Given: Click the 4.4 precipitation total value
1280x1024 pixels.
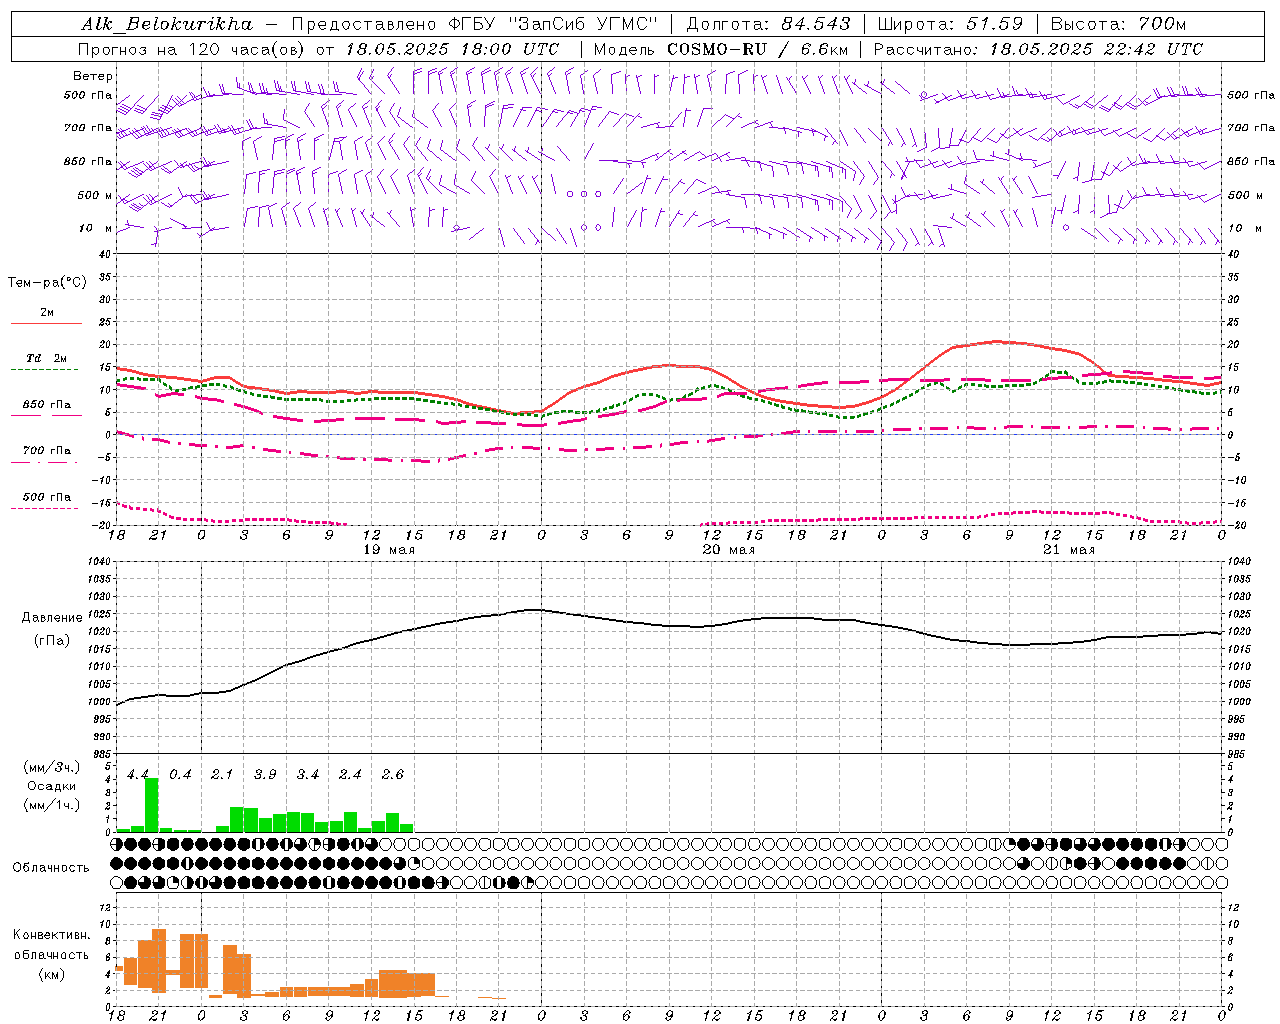Looking at the screenshot, I should coord(138,775).
